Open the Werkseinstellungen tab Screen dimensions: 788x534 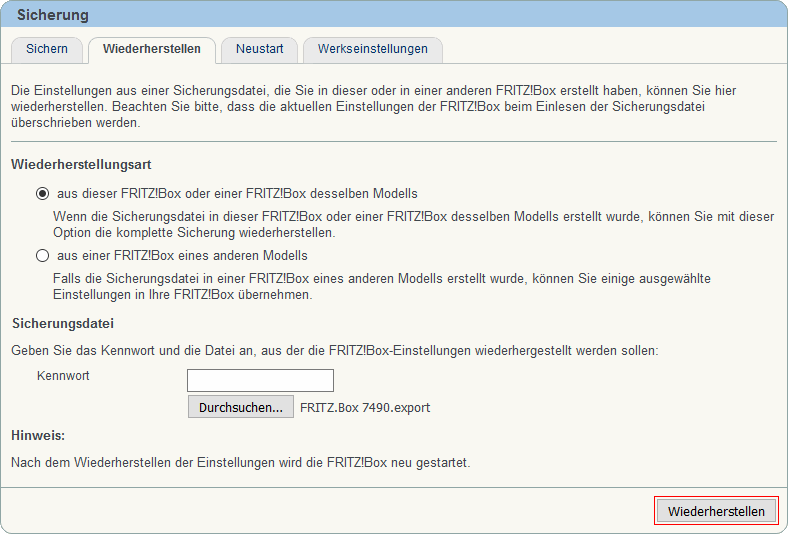[372, 49]
